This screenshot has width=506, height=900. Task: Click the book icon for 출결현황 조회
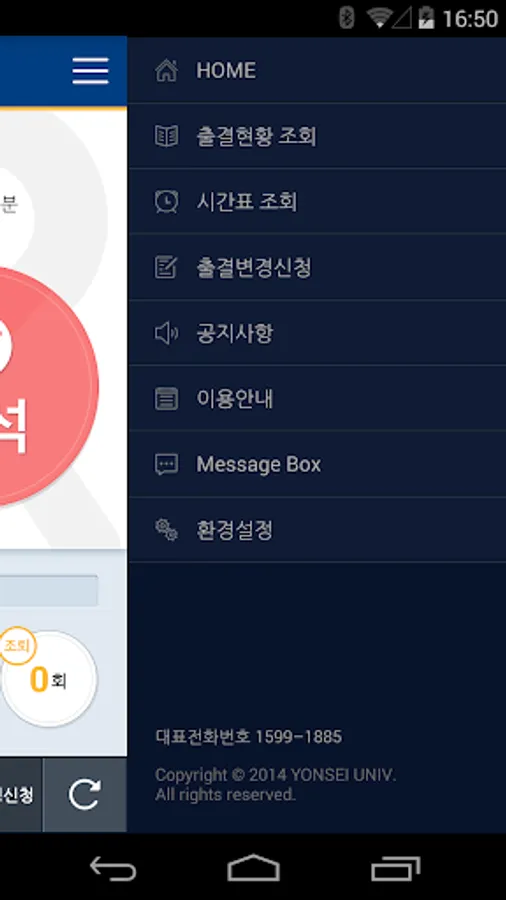166,137
